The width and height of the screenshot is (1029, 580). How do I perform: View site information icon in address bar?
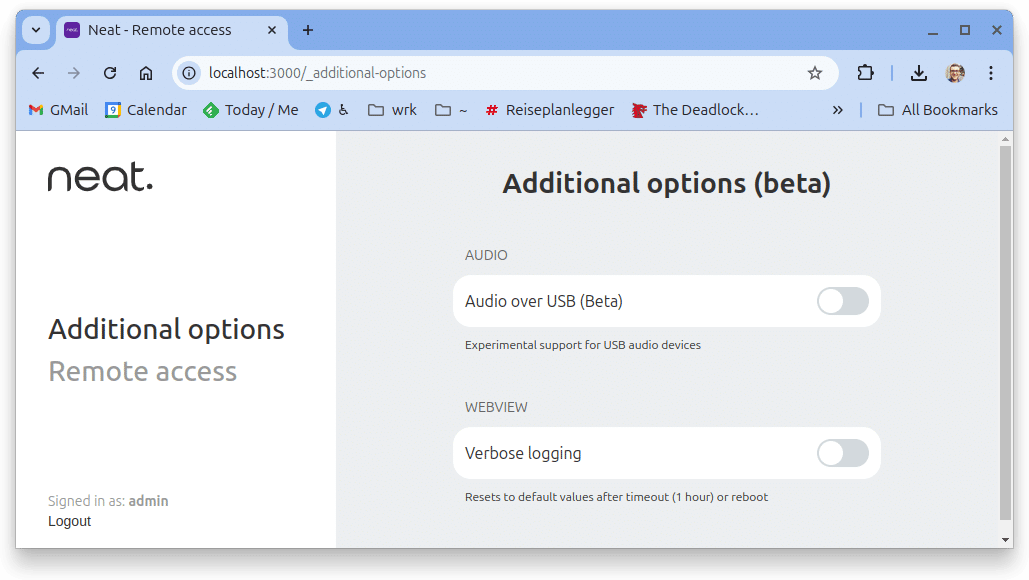click(x=189, y=73)
